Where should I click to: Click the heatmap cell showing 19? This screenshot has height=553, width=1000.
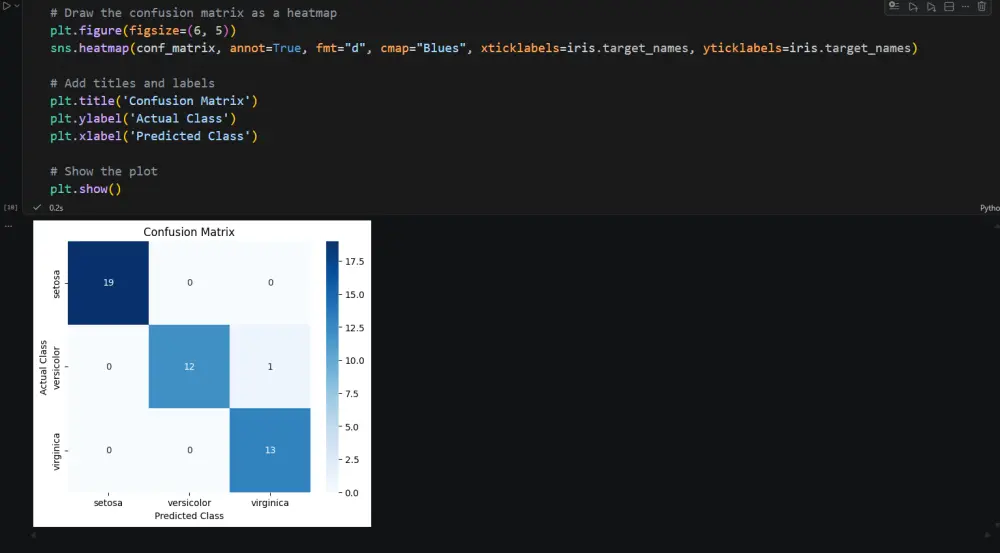tap(108, 283)
